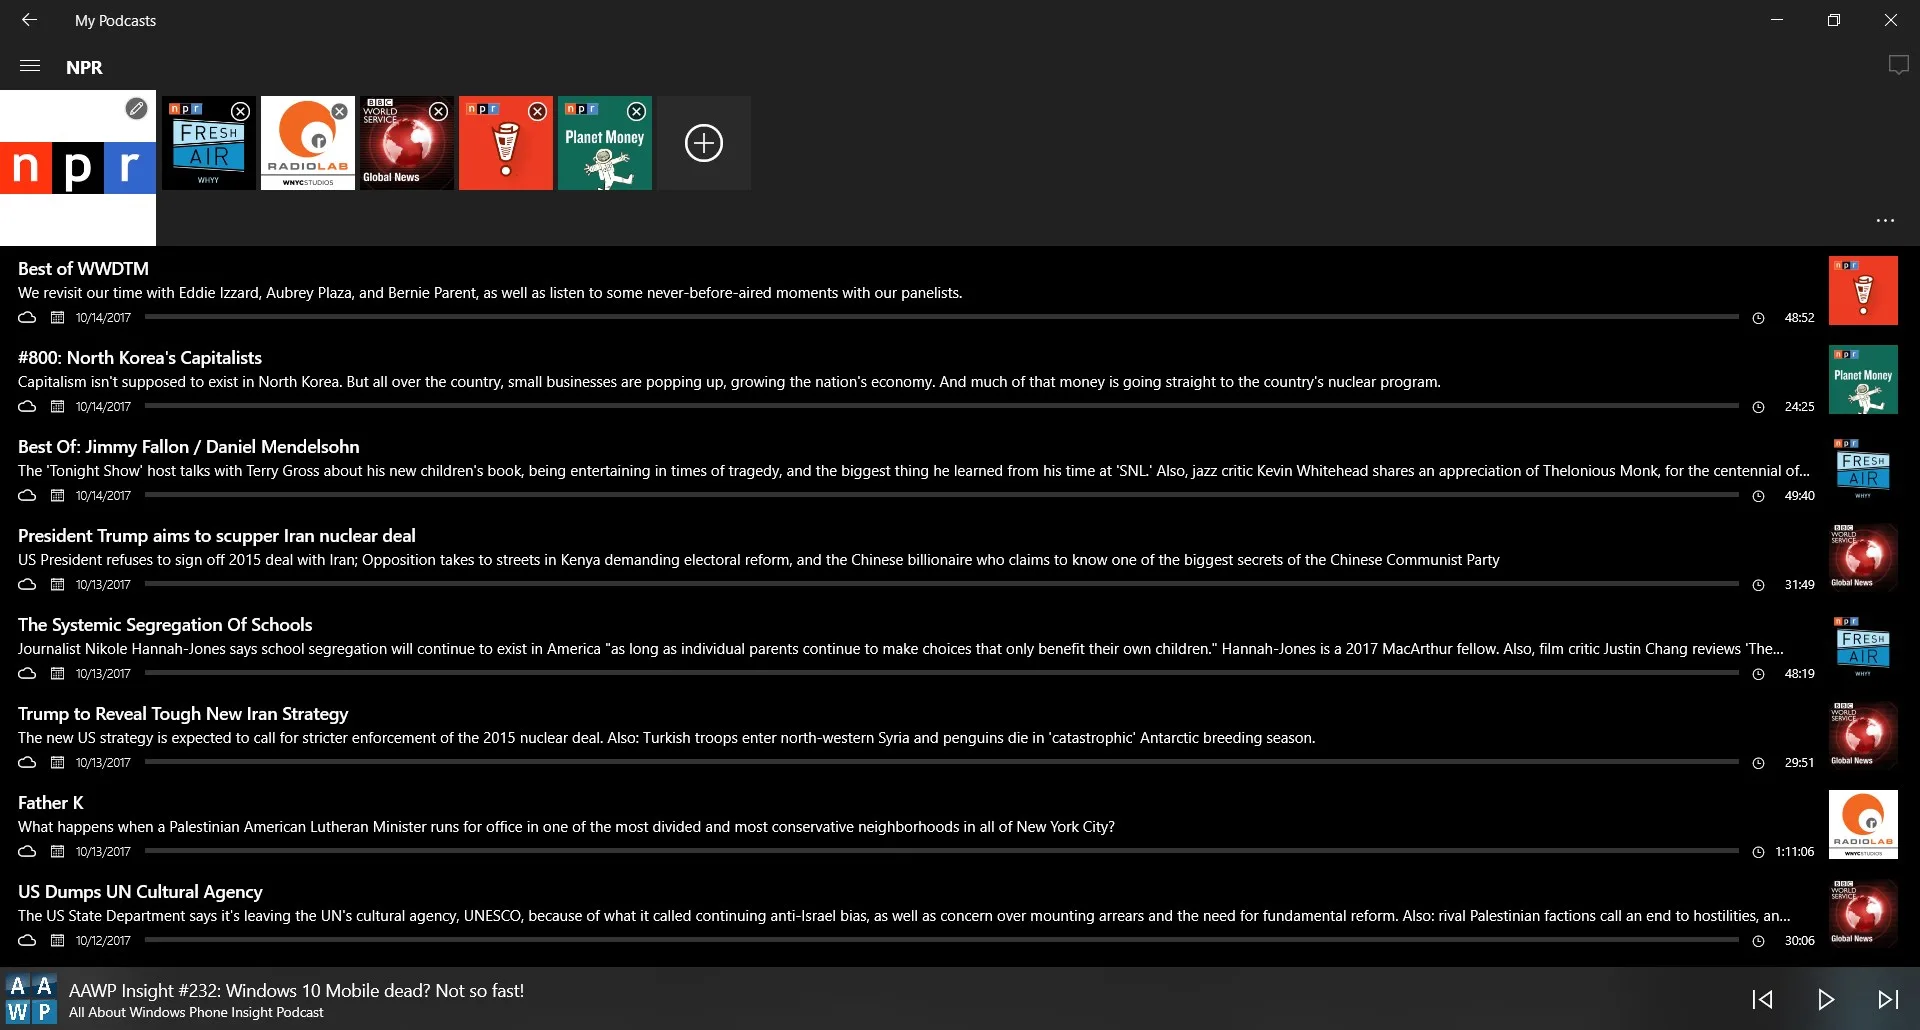Click All About Windows Phone Insight Podcast label
The image size is (1920, 1030).
click(x=196, y=1013)
